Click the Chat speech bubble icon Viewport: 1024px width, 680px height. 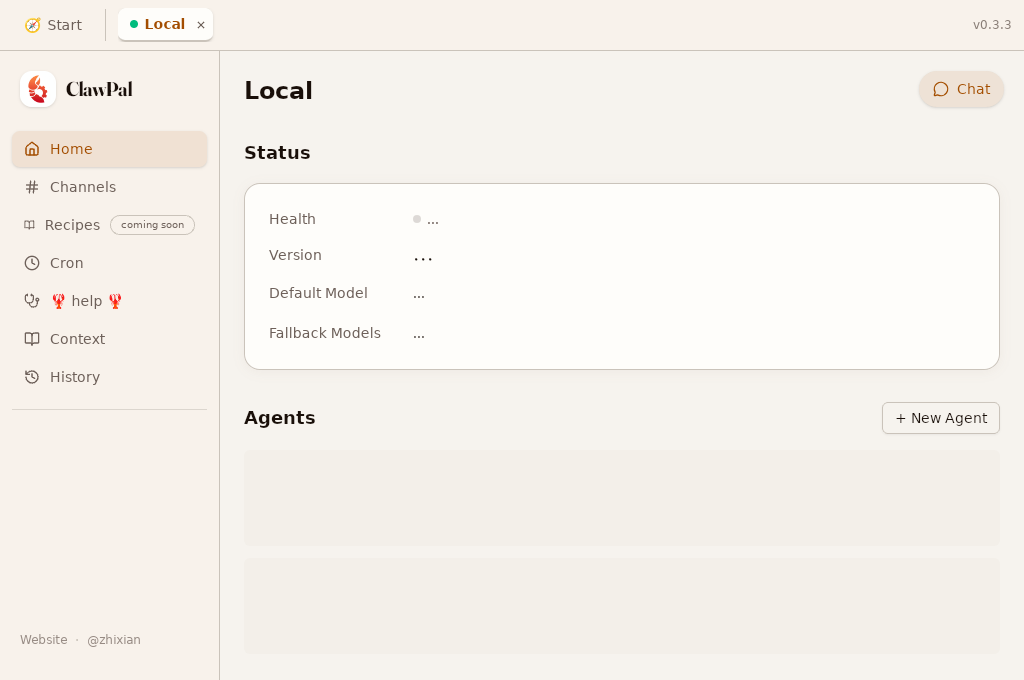[940, 89]
